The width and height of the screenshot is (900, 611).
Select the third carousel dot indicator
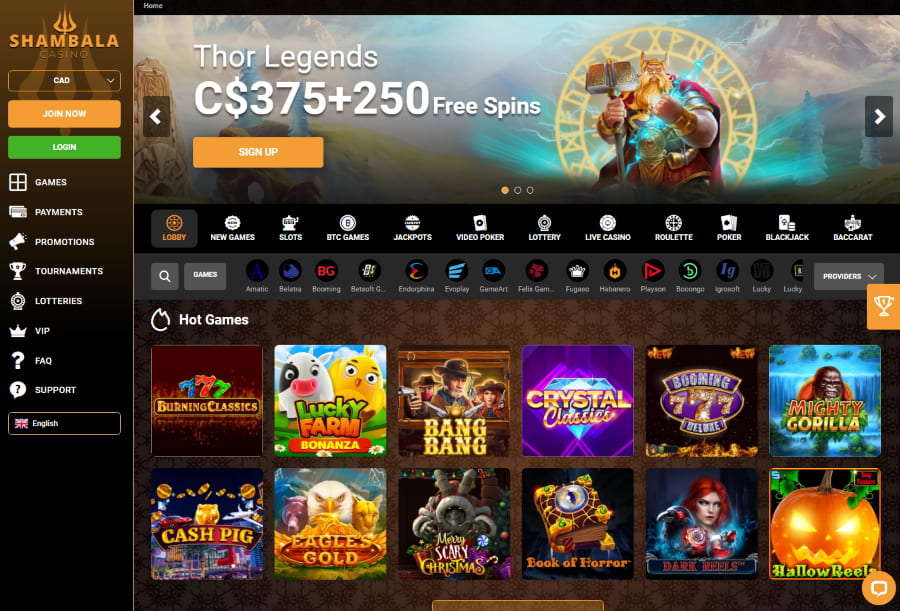point(530,190)
